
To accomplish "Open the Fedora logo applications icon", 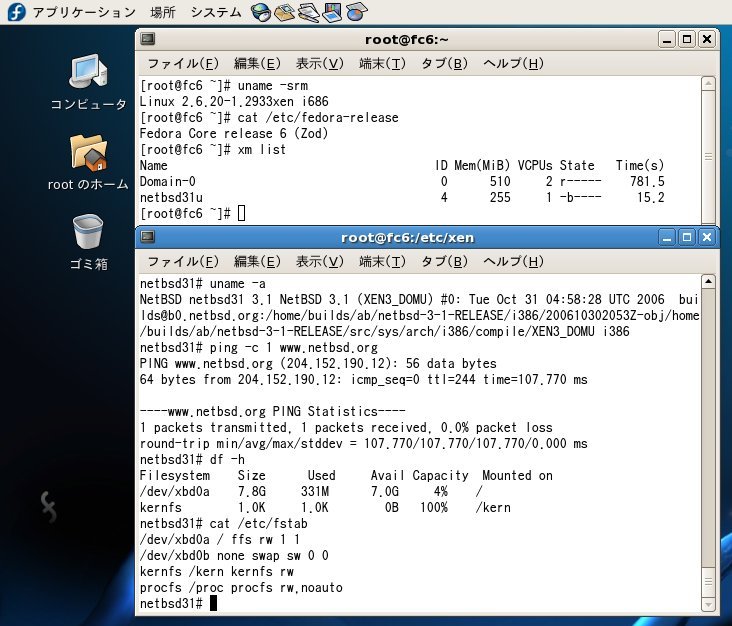I will pyautogui.click(x=16, y=12).
